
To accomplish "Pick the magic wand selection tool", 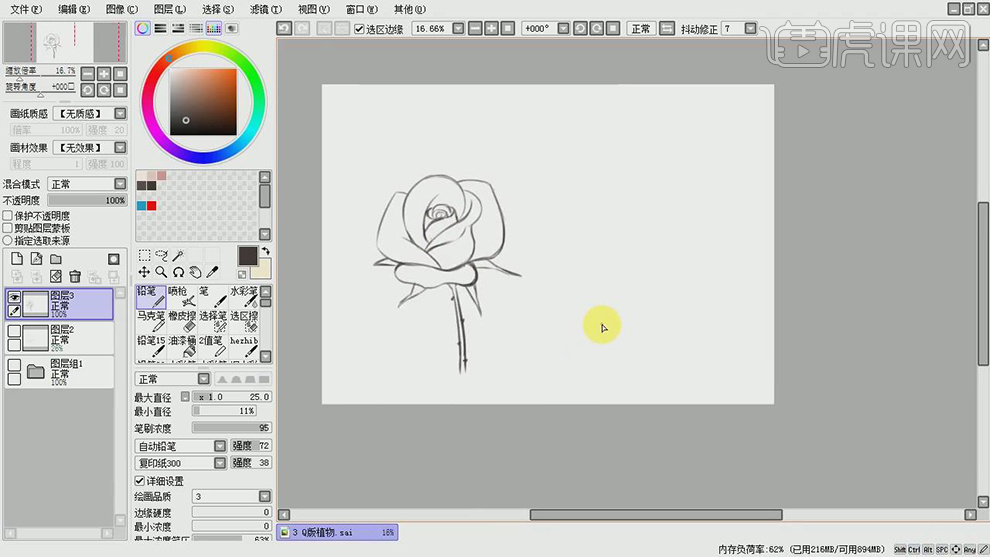I will (177, 256).
